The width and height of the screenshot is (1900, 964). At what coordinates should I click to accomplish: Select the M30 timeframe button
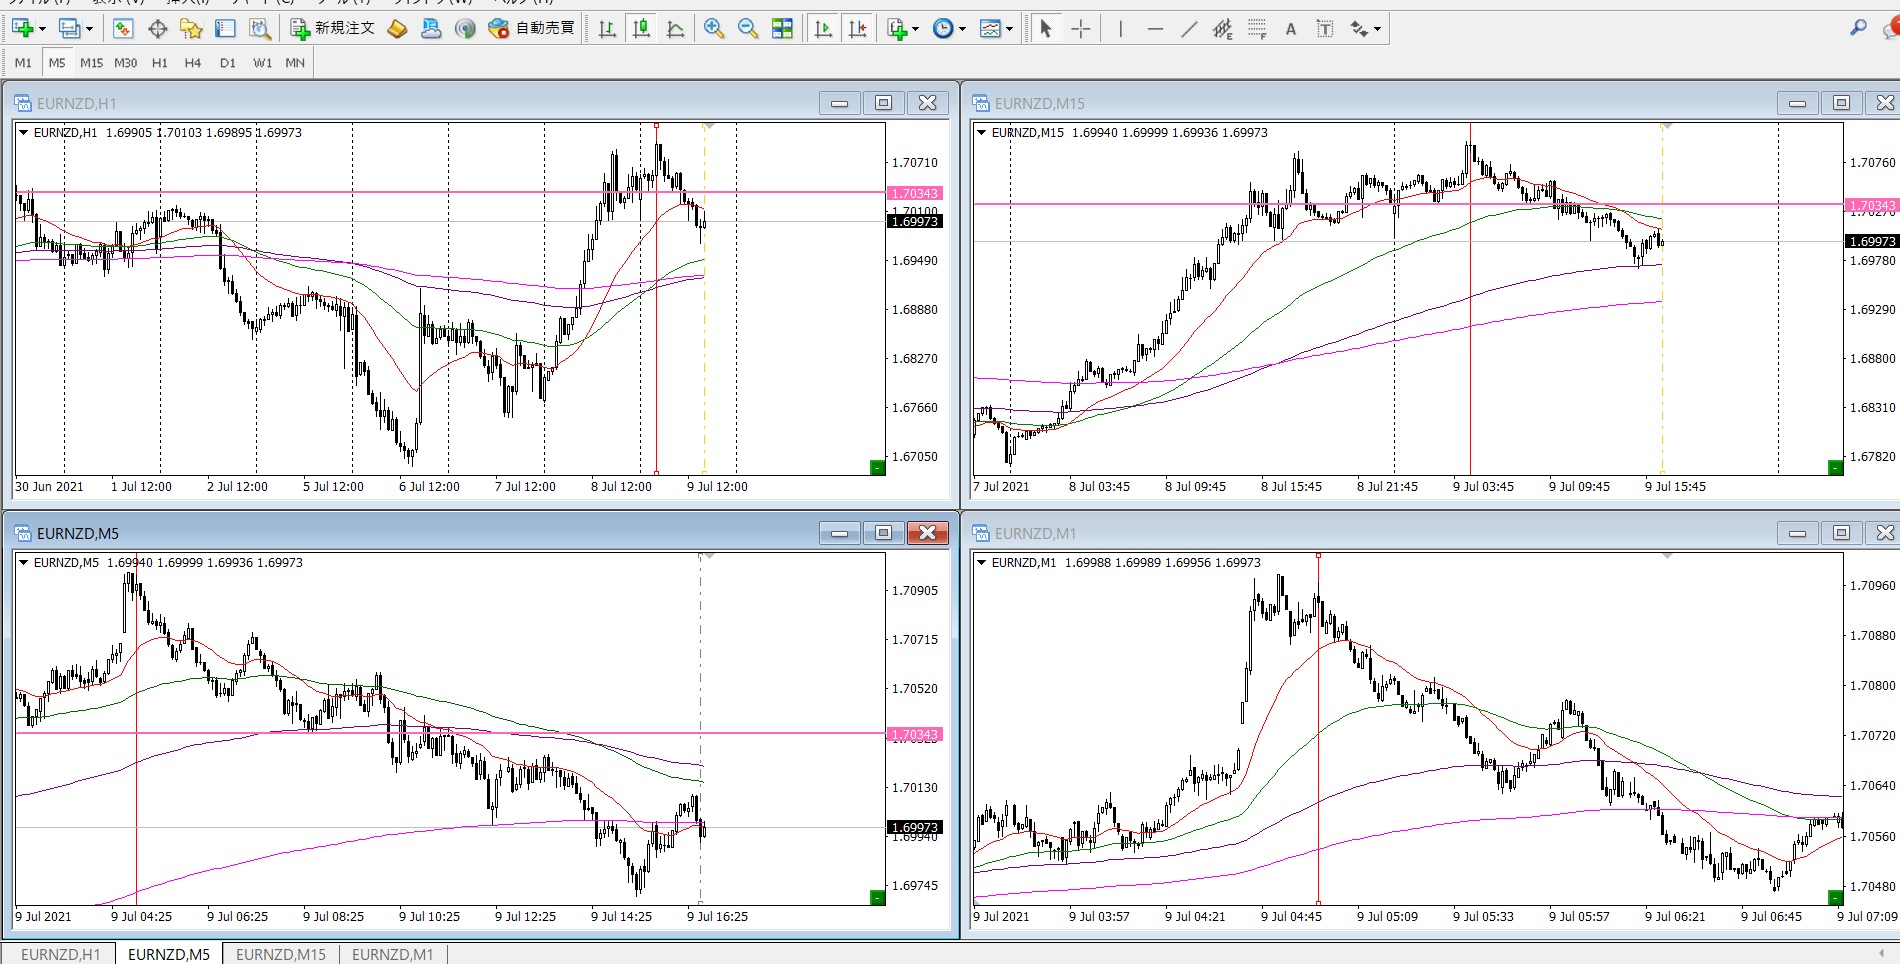[x=125, y=62]
